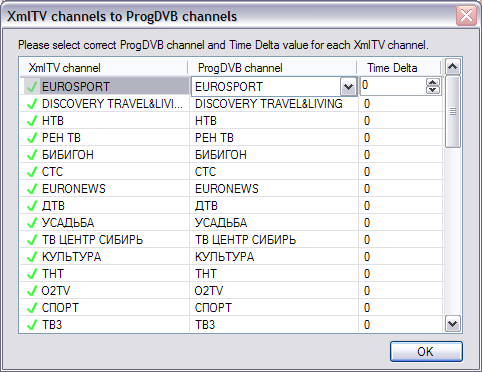Screen dimensions: 482x372
Task: Confirm the mapping with the OK button
Action: [x=426, y=351]
